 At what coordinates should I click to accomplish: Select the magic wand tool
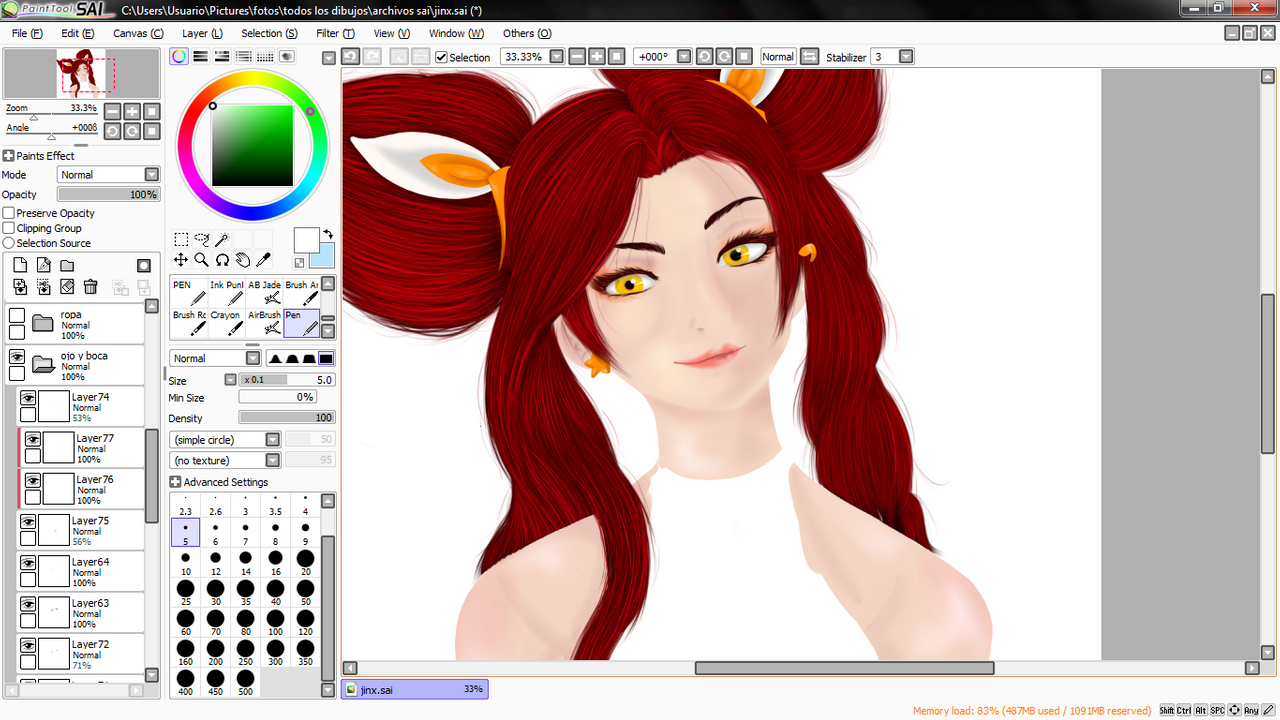tap(223, 240)
